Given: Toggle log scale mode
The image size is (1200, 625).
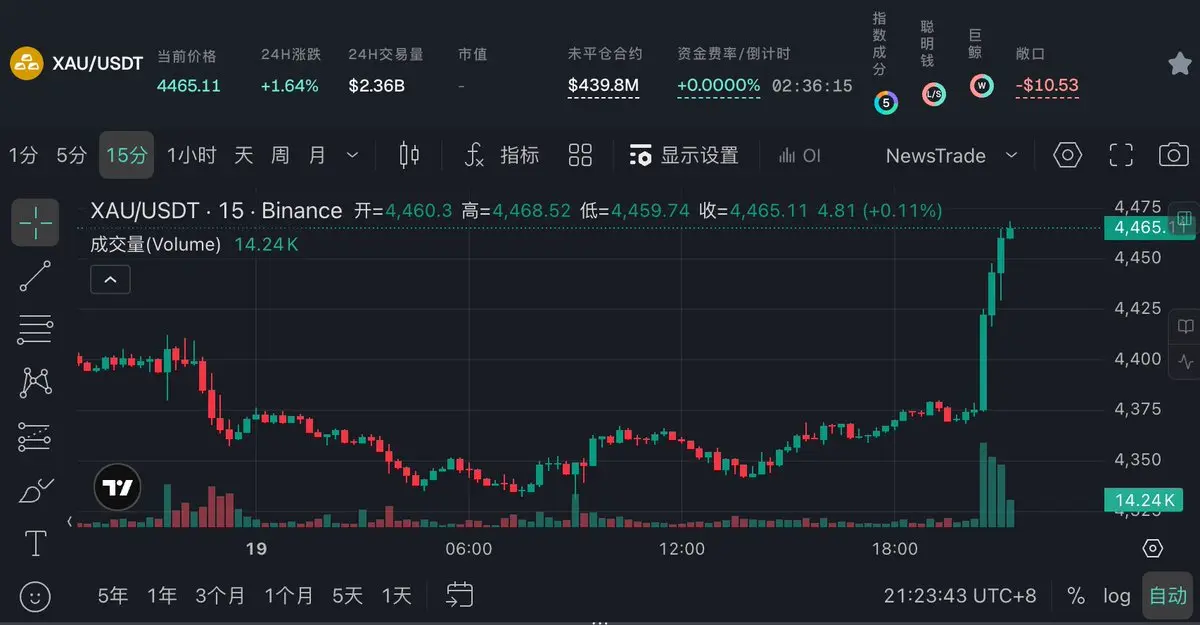Looking at the screenshot, I should (1117, 596).
